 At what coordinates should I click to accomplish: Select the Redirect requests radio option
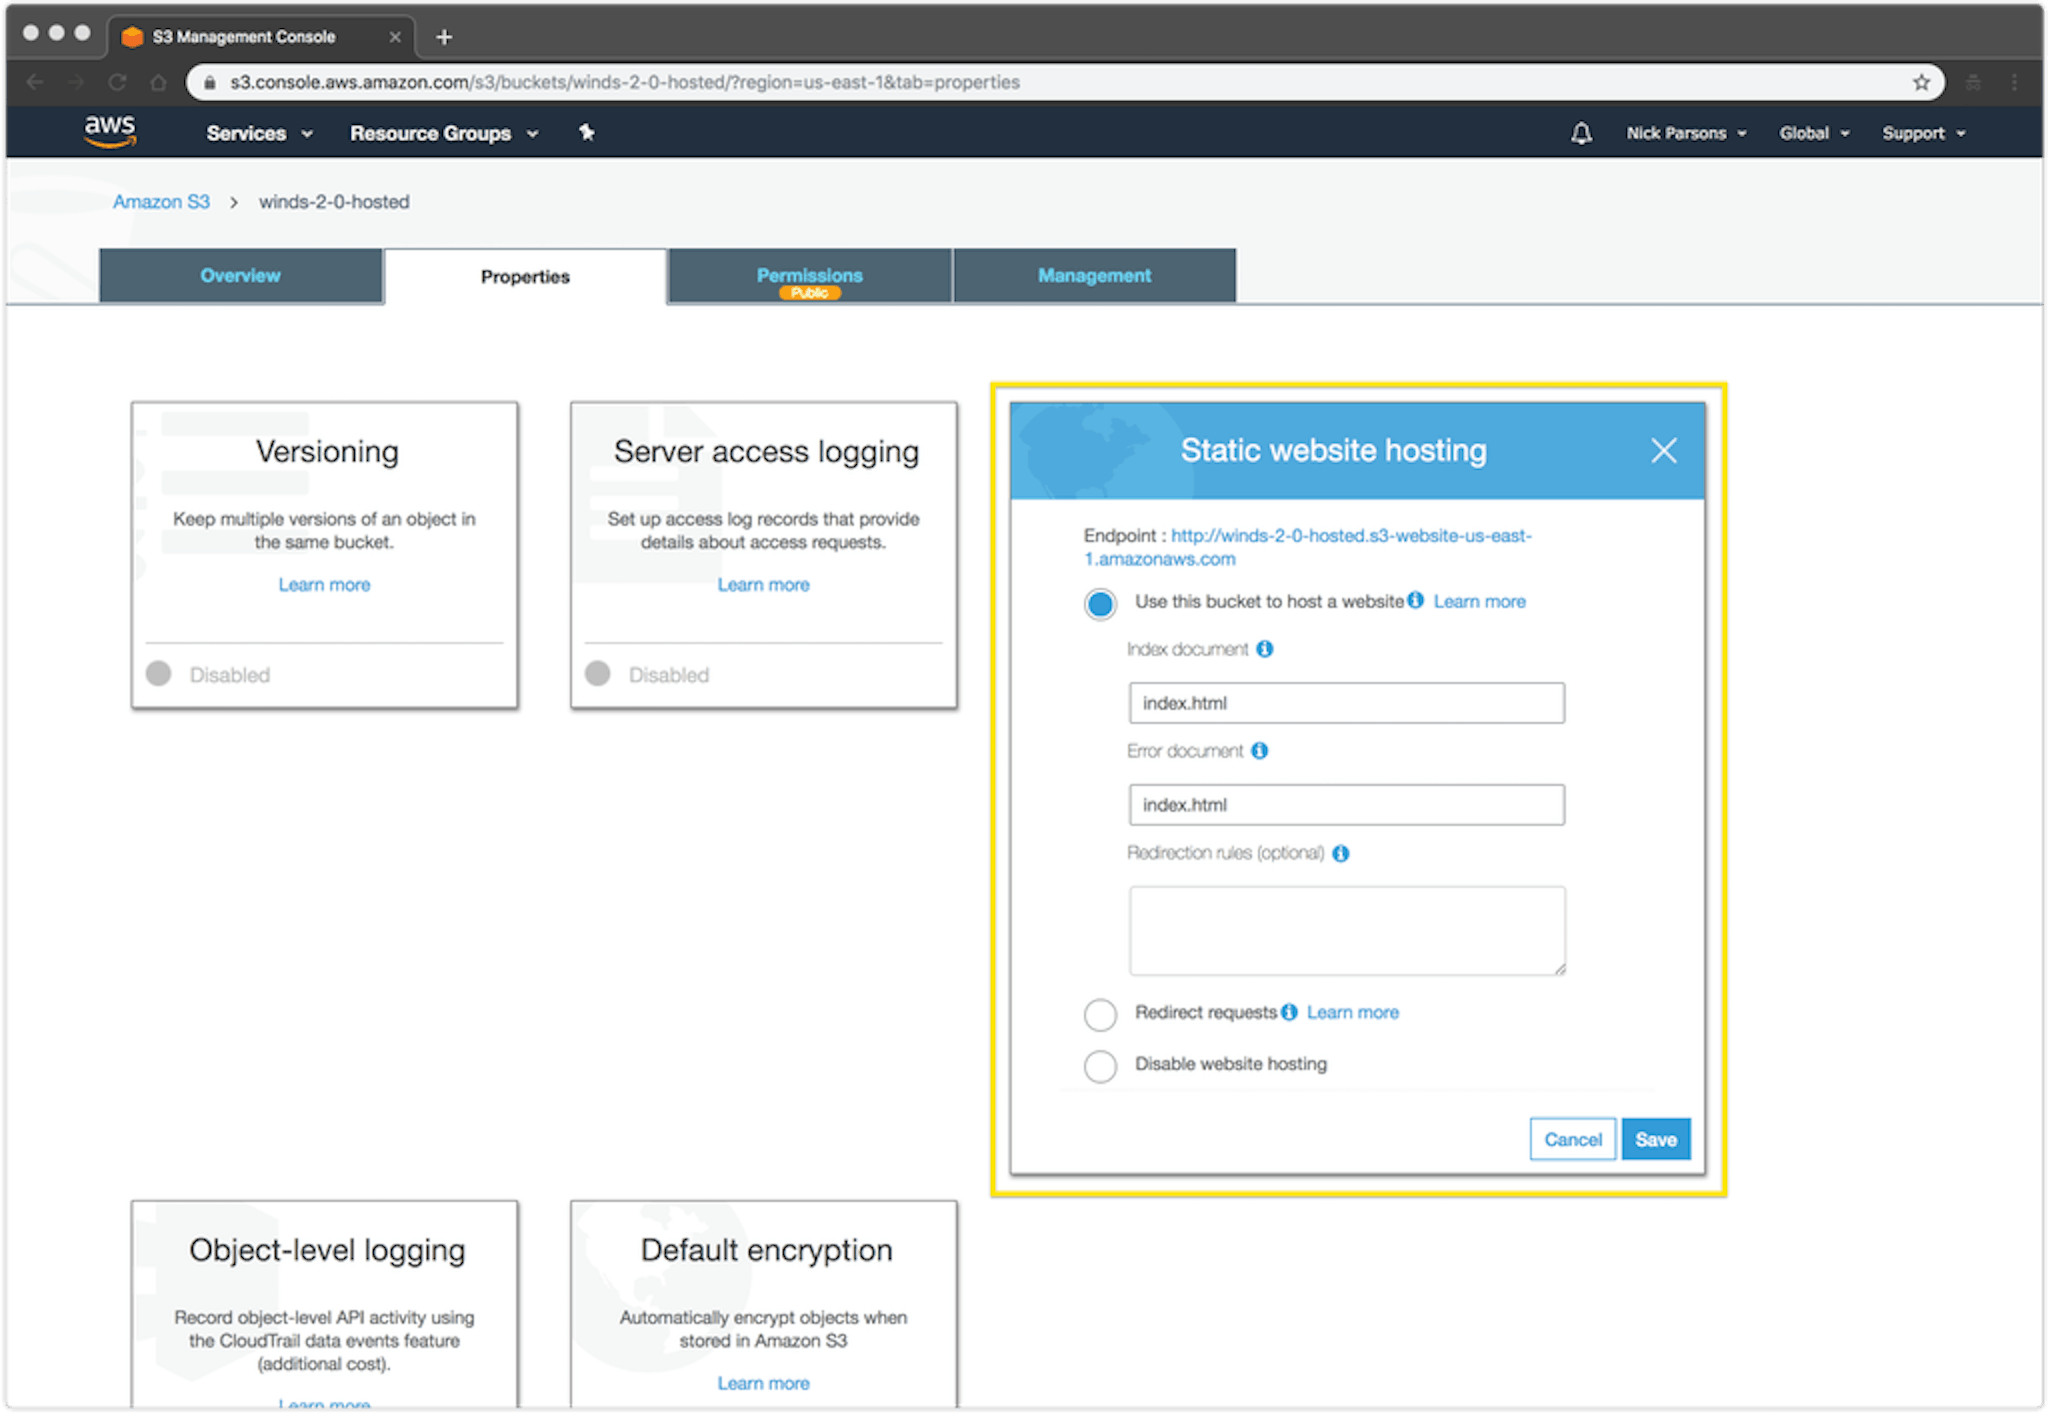pyautogui.click(x=1100, y=1014)
